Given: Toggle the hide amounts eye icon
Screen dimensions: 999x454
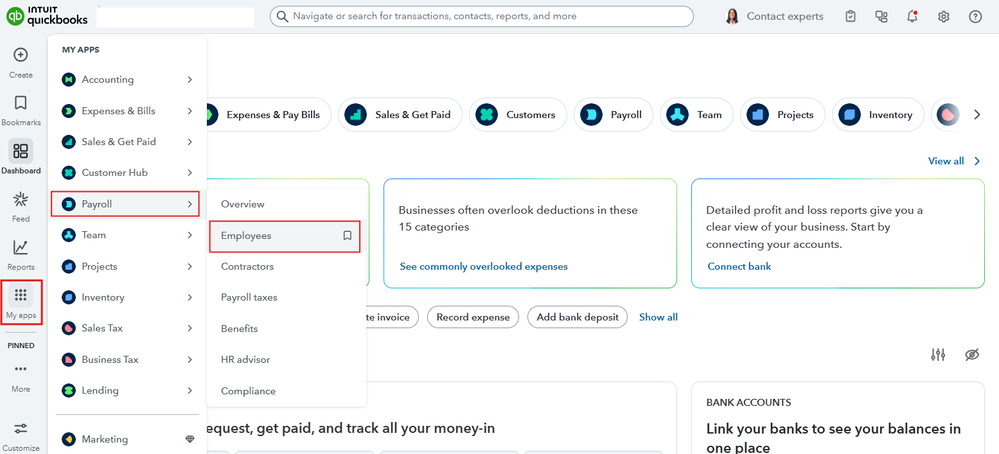Looking at the screenshot, I should point(971,355).
